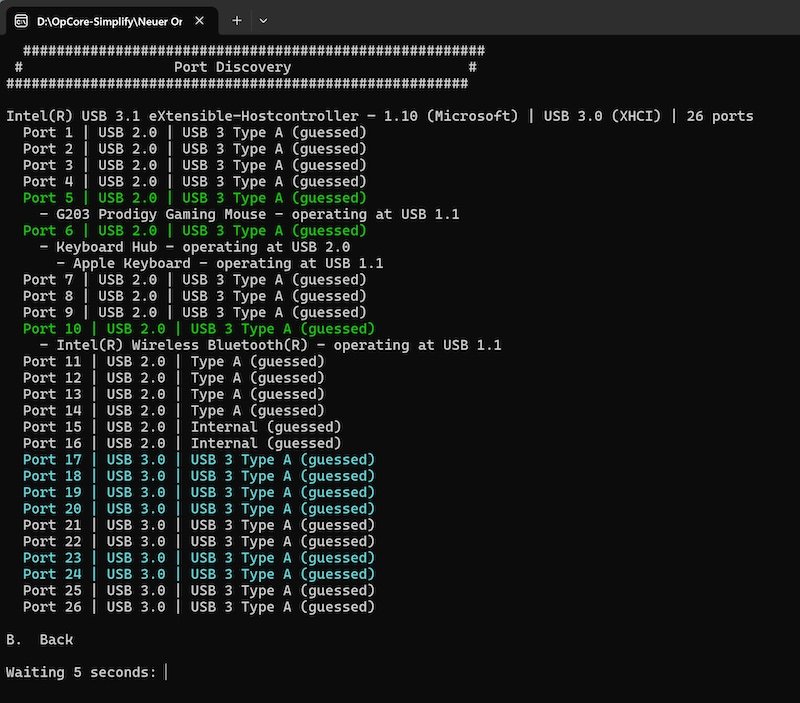Click the cyan Port 20 USB 3.0 row
The height and width of the screenshot is (703, 800).
199,509
